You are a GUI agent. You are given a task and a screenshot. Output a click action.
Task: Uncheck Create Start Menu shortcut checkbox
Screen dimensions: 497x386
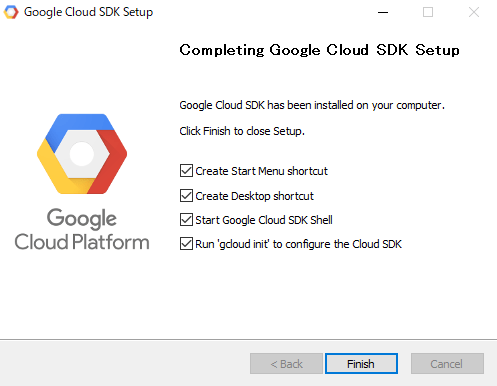tap(186, 171)
